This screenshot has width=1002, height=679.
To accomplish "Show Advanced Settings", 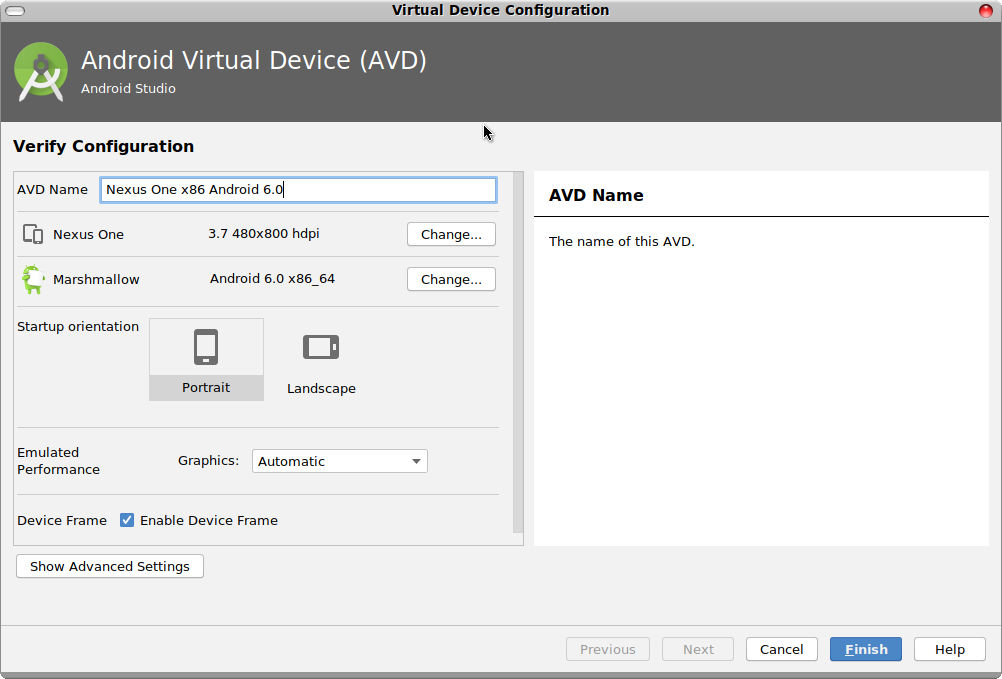I will pos(110,566).
